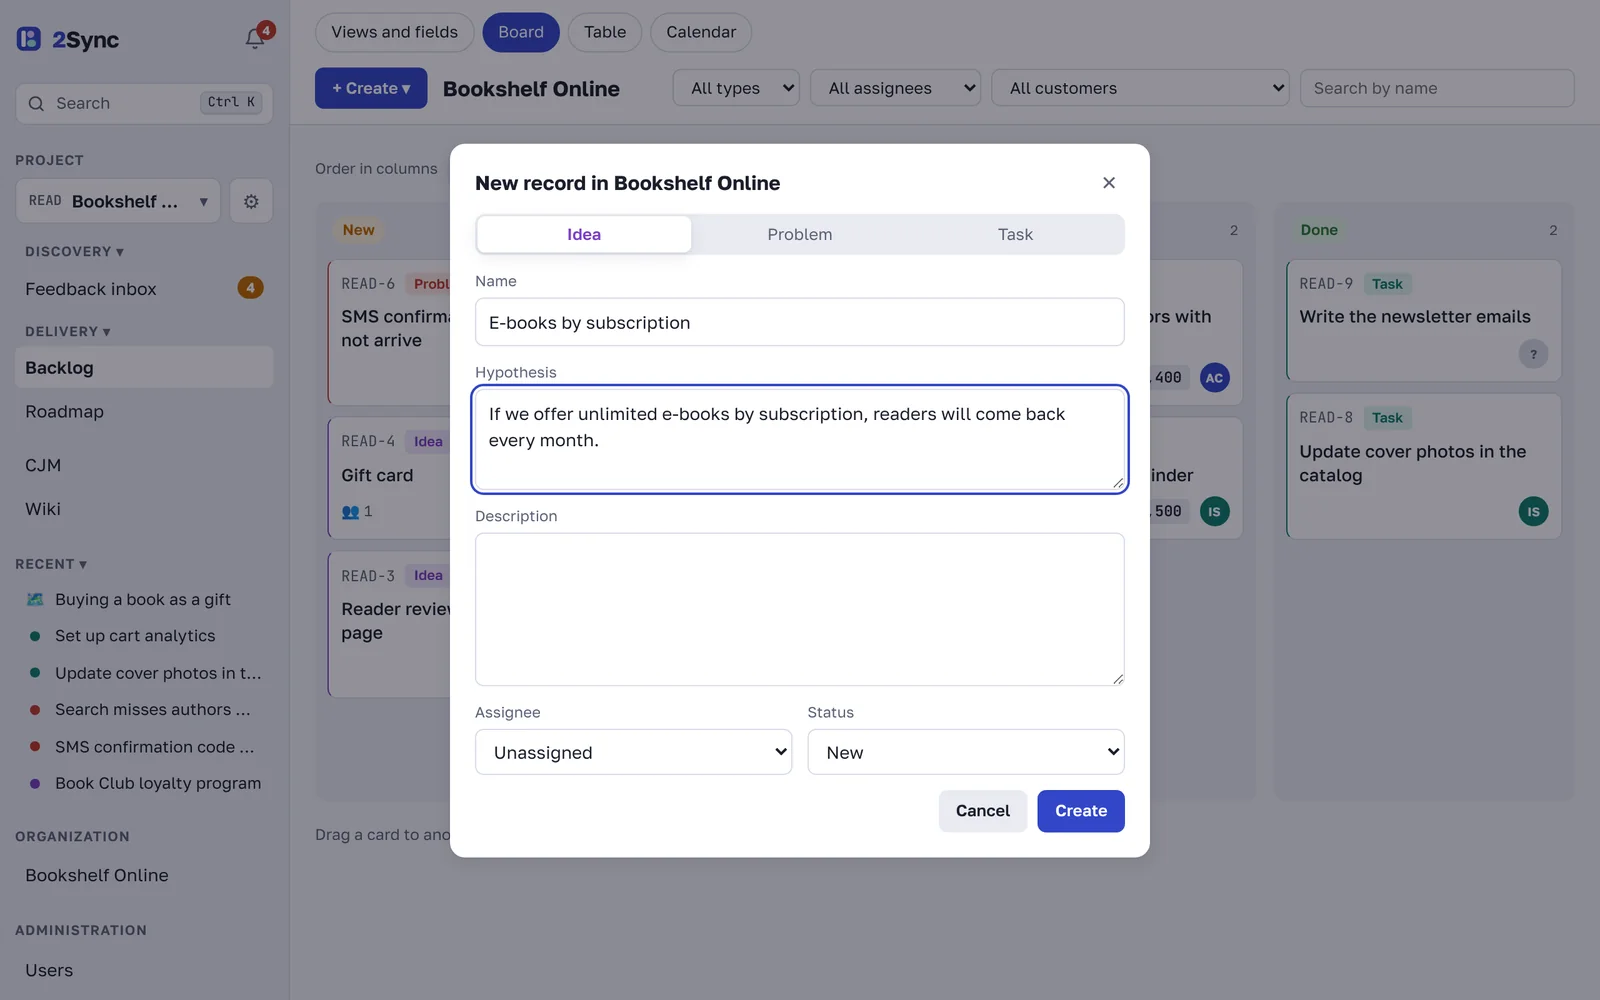Viewport: 1600px width, 1000px height.
Task: Expand the All customers filter
Action: coord(1140,88)
